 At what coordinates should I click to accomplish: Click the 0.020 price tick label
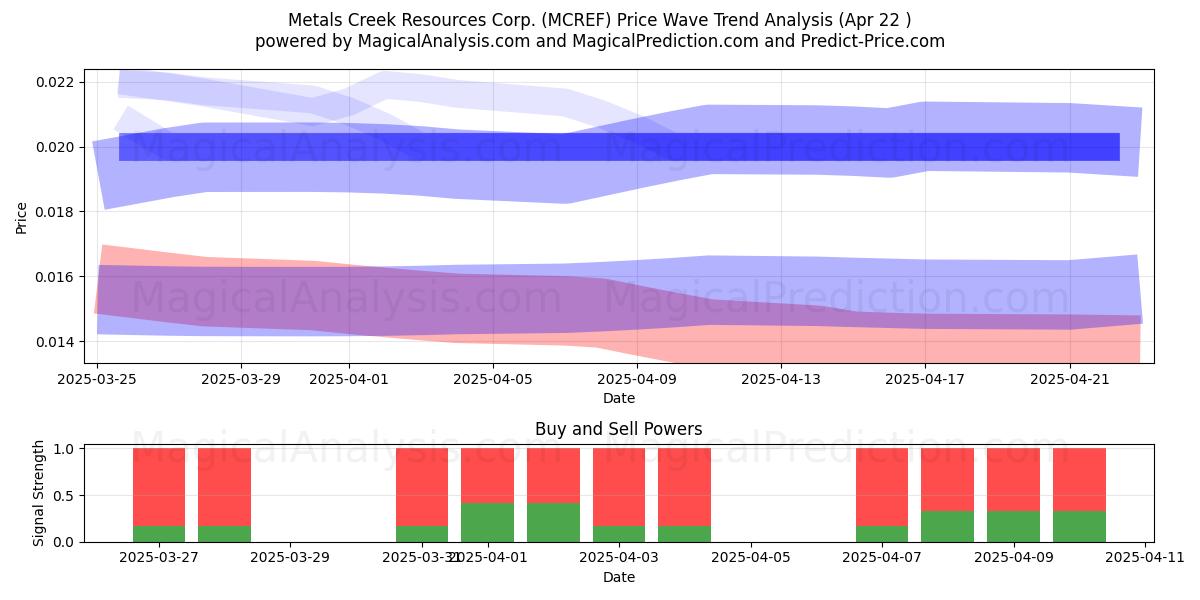pyautogui.click(x=56, y=147)
